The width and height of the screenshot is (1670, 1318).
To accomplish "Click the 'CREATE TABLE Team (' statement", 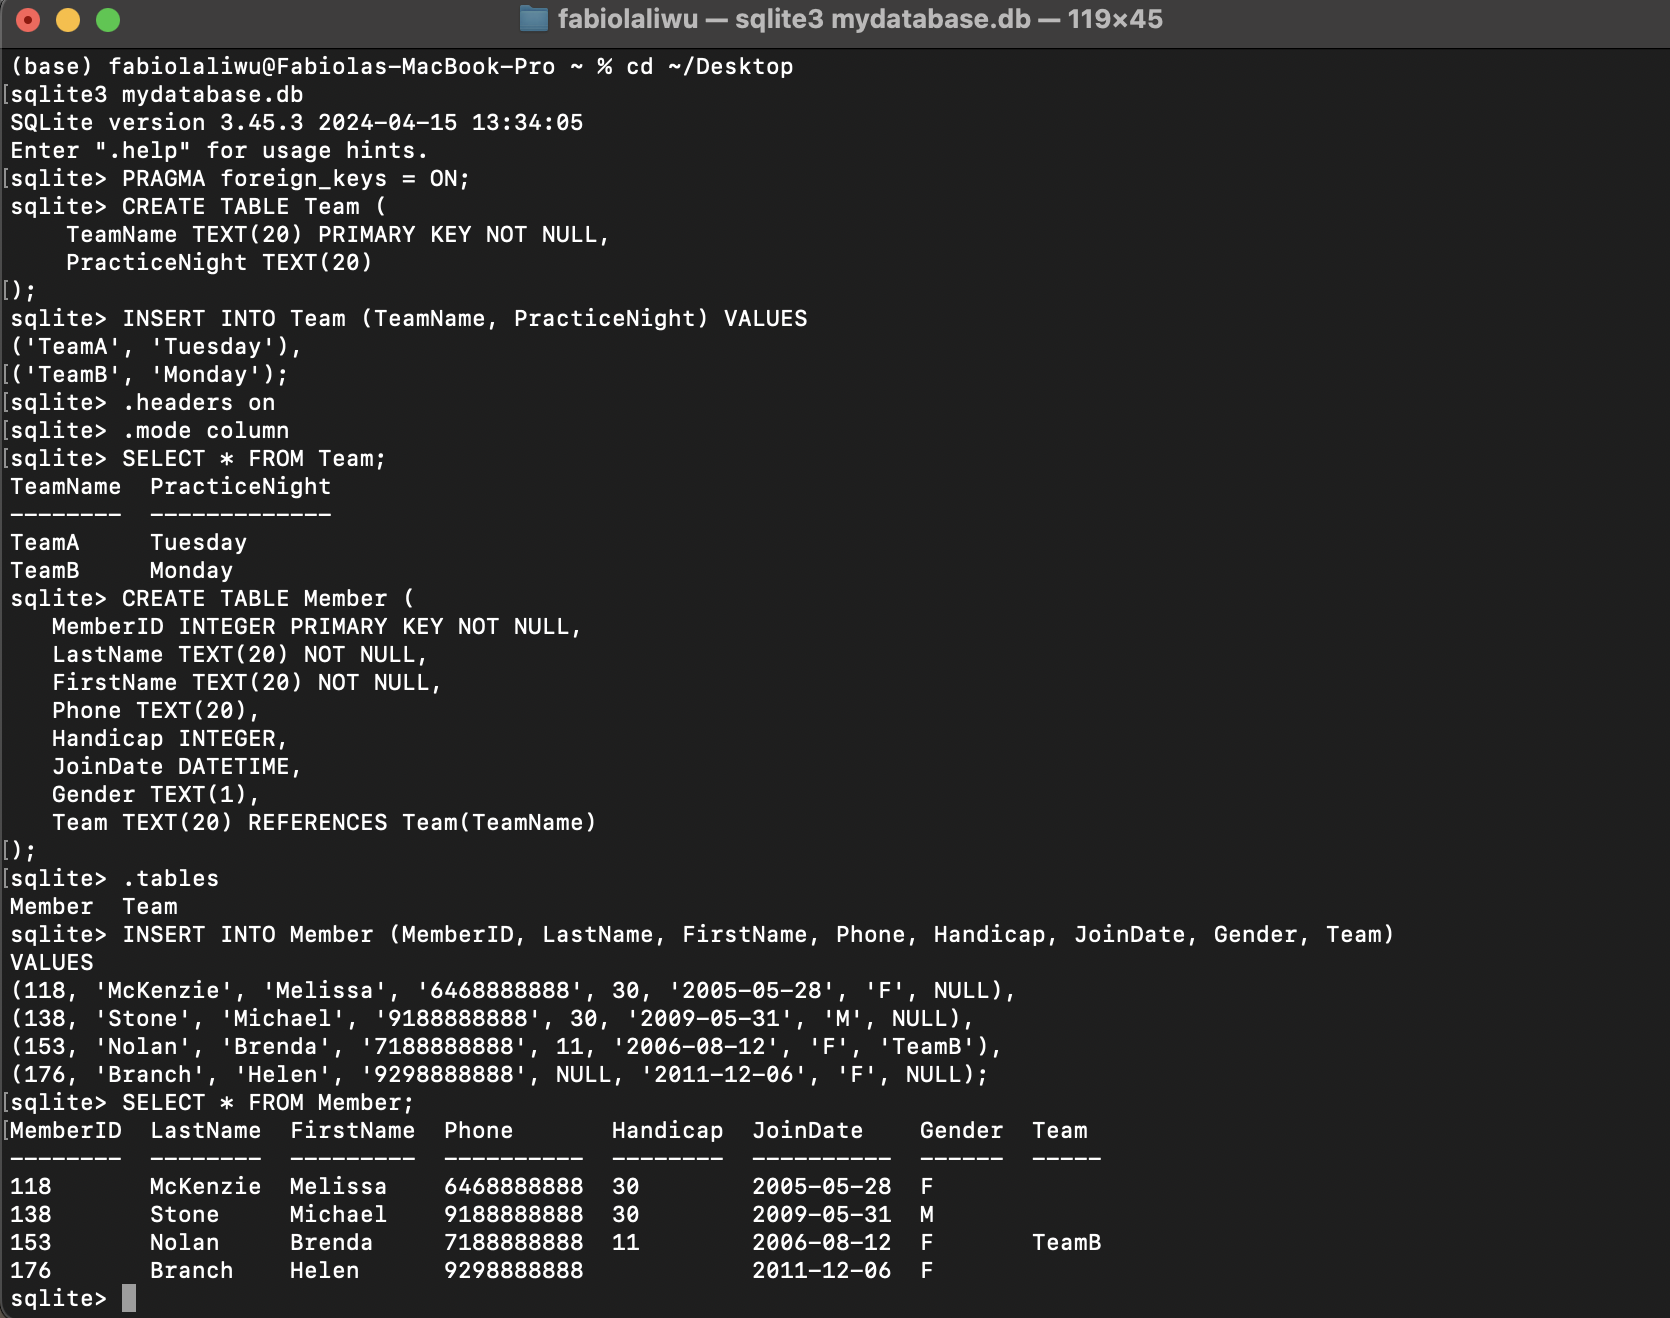I will tap(253, 207).
